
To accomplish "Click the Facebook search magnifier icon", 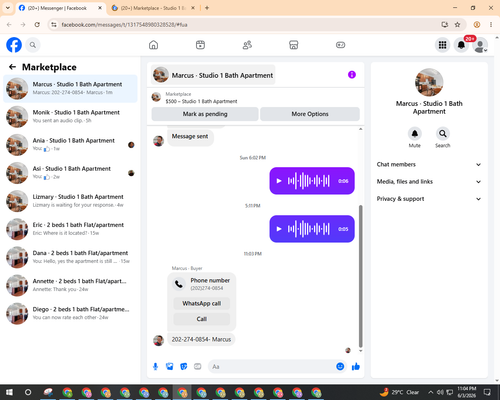I will (33, 45).
